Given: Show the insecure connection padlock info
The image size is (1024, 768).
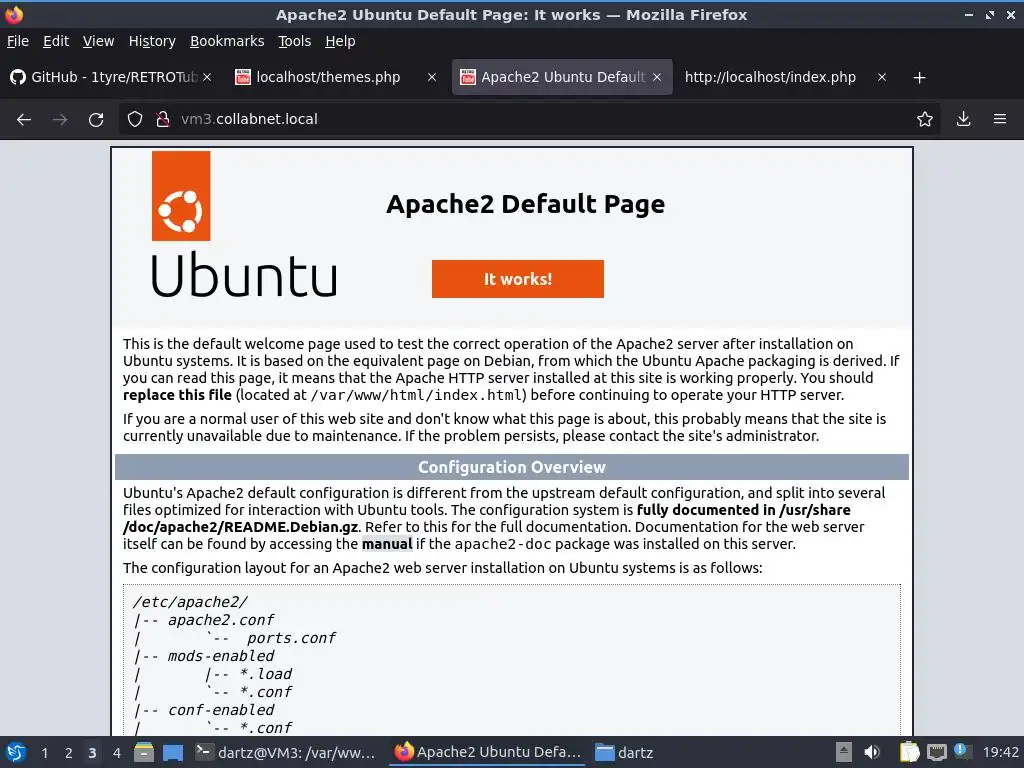Looking at the screenshot, I should click(x=163, y=119).
